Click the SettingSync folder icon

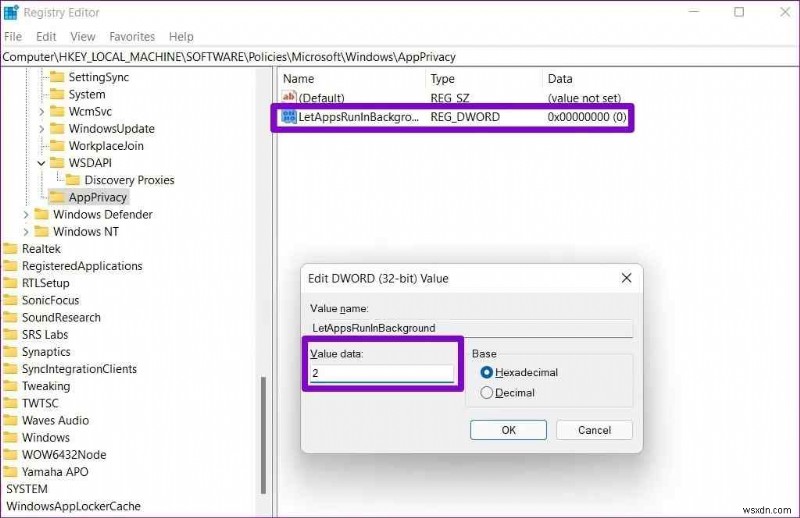57,77
